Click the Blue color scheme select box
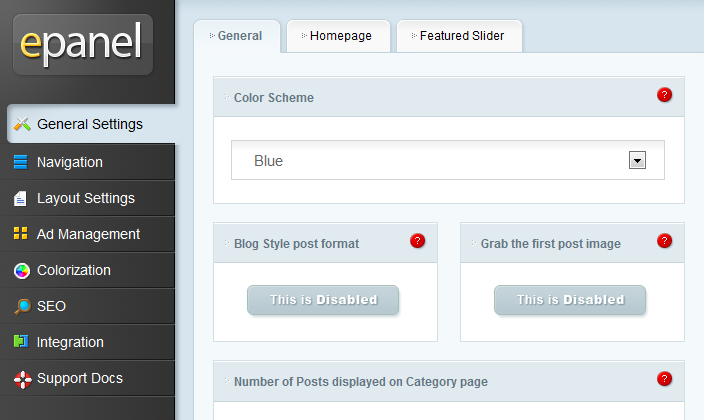 pos(448,160)
